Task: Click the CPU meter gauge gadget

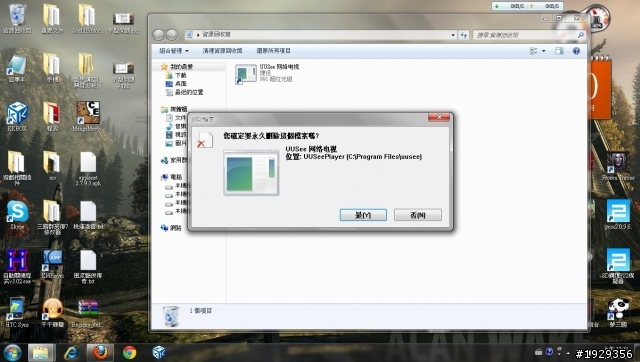Action: coord(597,18)
